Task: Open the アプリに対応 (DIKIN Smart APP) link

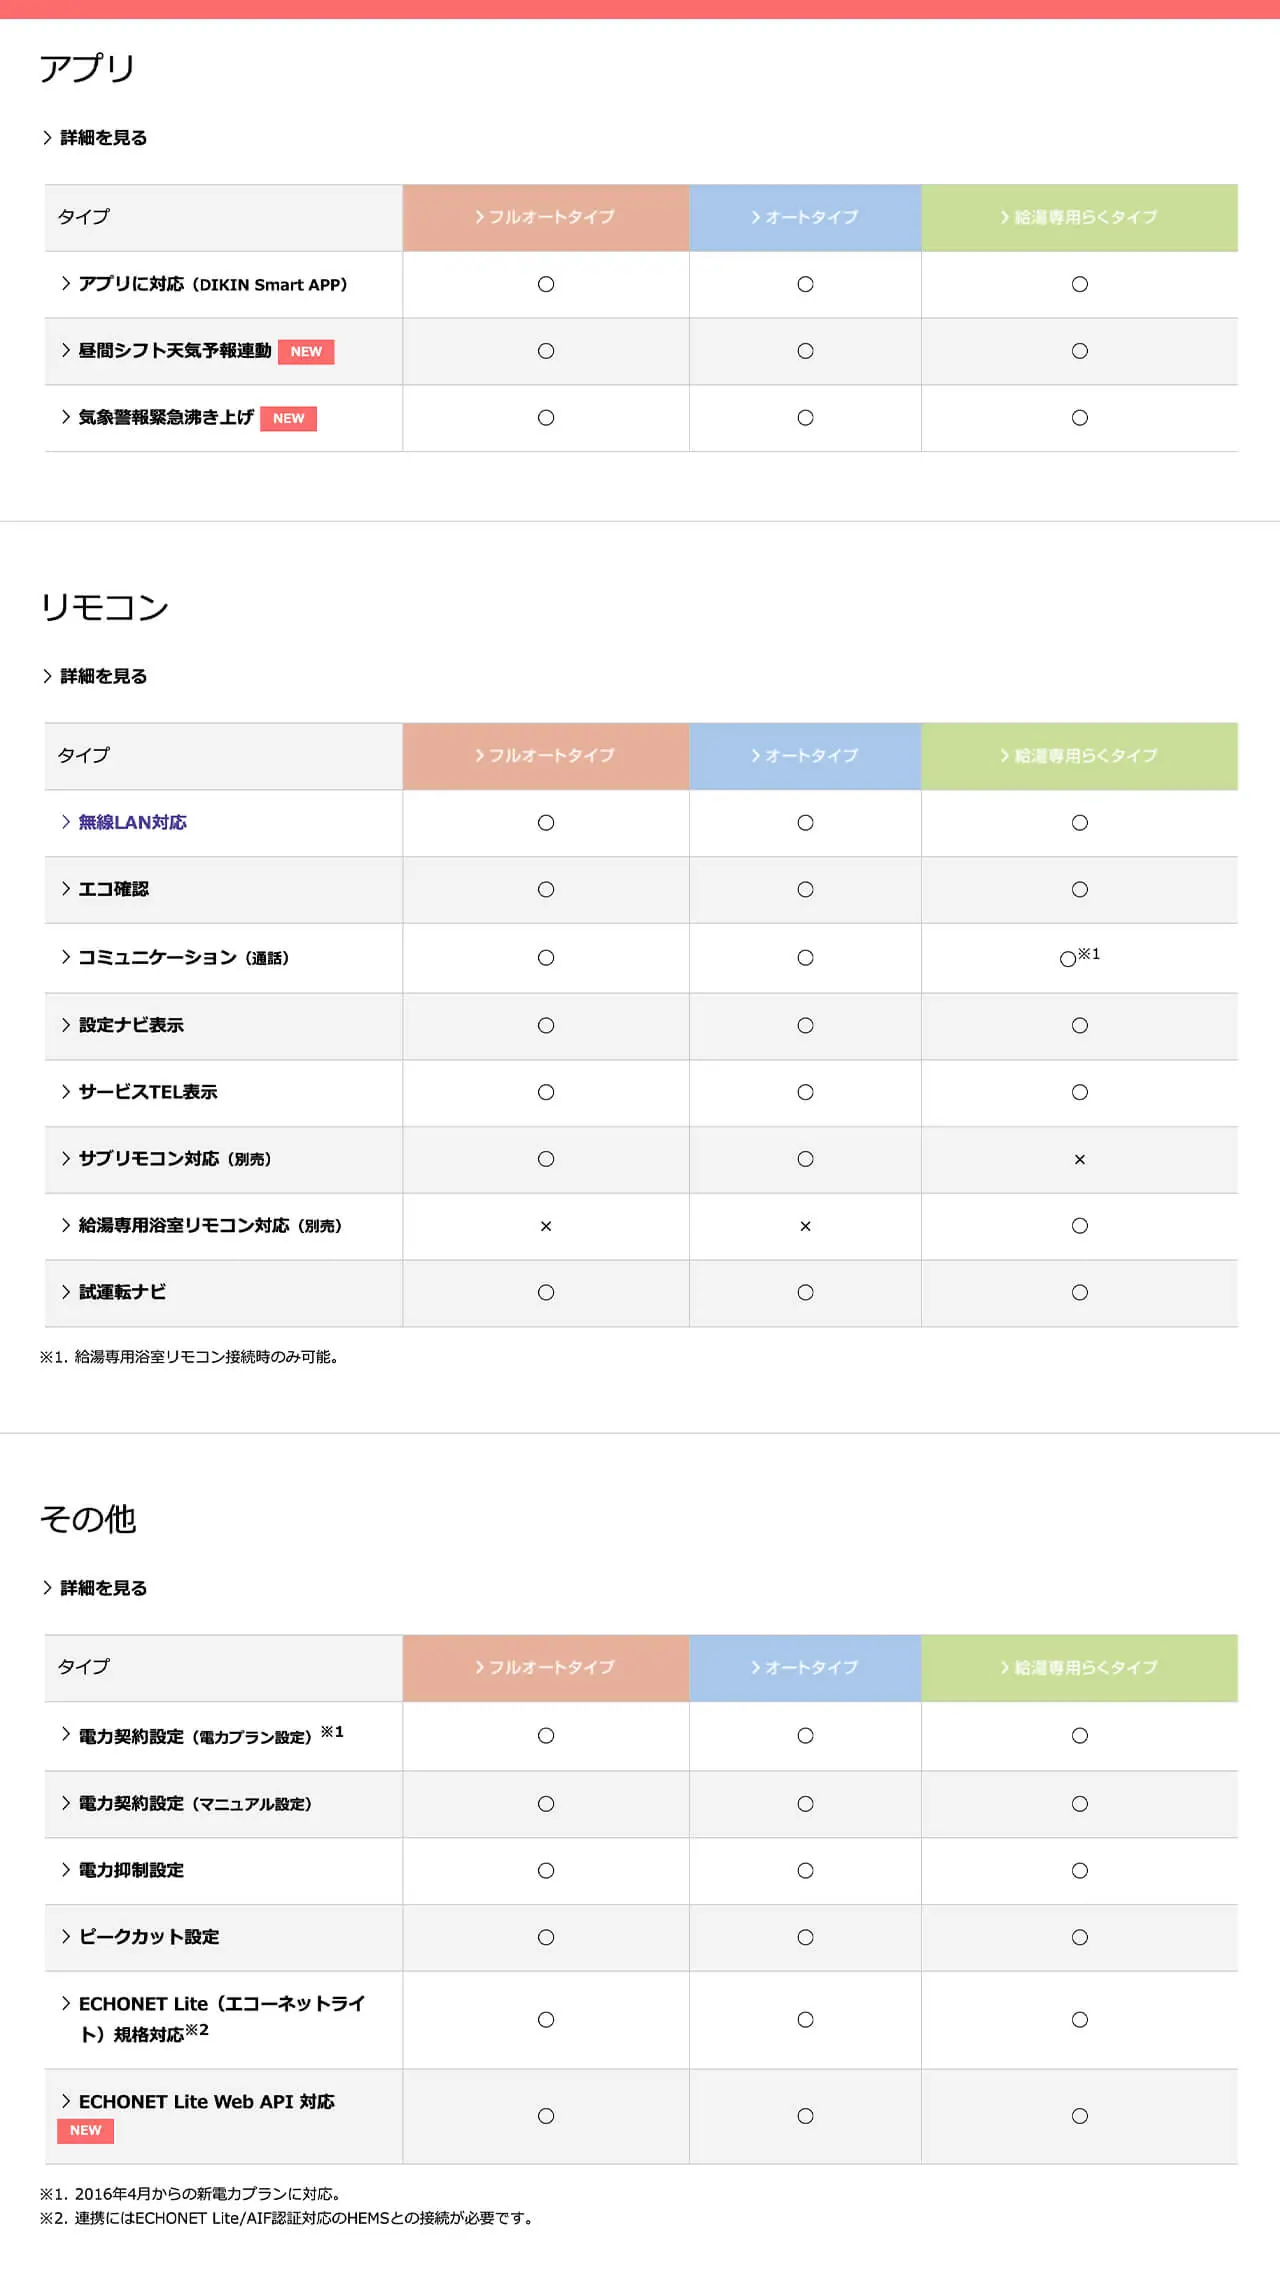Action: coord(212,285)
